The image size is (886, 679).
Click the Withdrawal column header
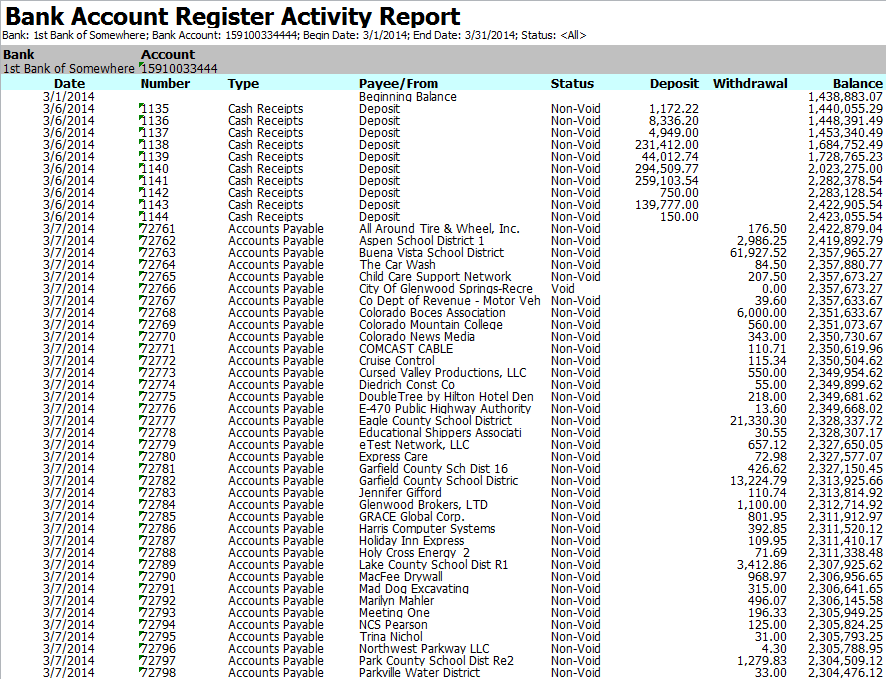click(750, 84)
